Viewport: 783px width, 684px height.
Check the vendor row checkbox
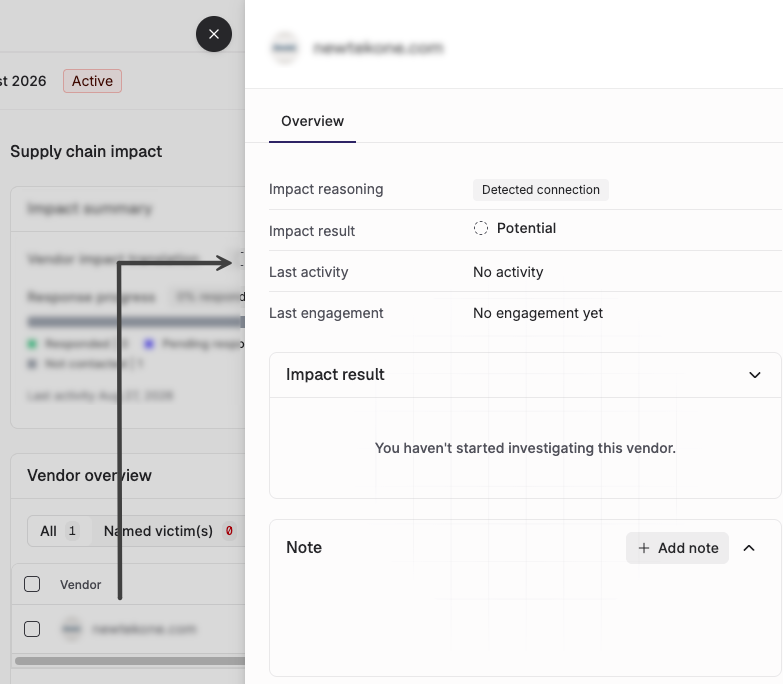32,629
